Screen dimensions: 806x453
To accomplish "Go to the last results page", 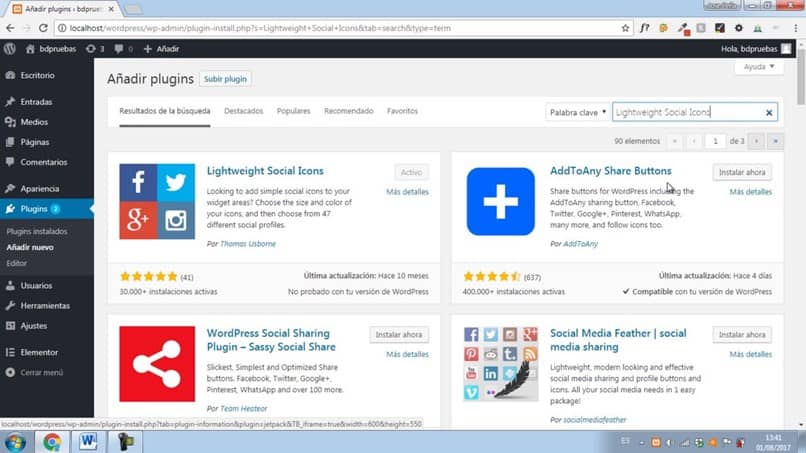I will pyautogui.click(x=775, y=141).
